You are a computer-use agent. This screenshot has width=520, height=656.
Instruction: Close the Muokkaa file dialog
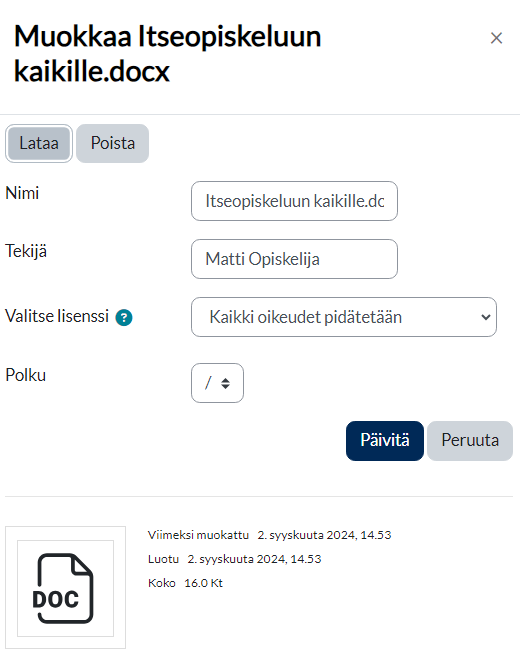496,38
